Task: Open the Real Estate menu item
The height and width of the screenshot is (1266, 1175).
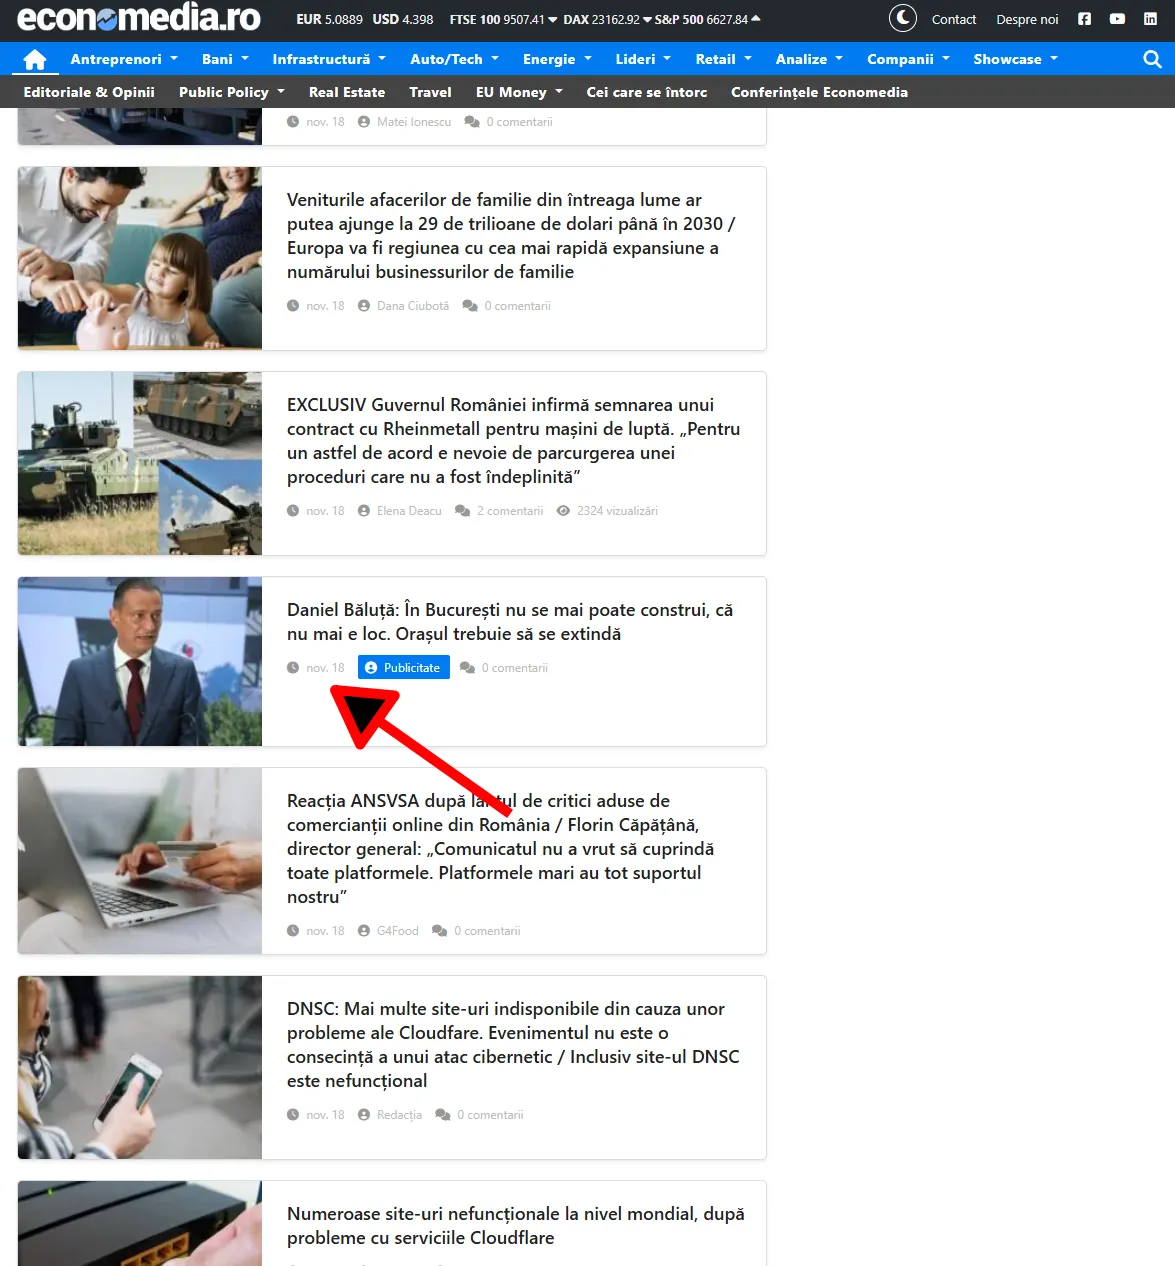Action: pyautogui.click(x=346, y=92)
